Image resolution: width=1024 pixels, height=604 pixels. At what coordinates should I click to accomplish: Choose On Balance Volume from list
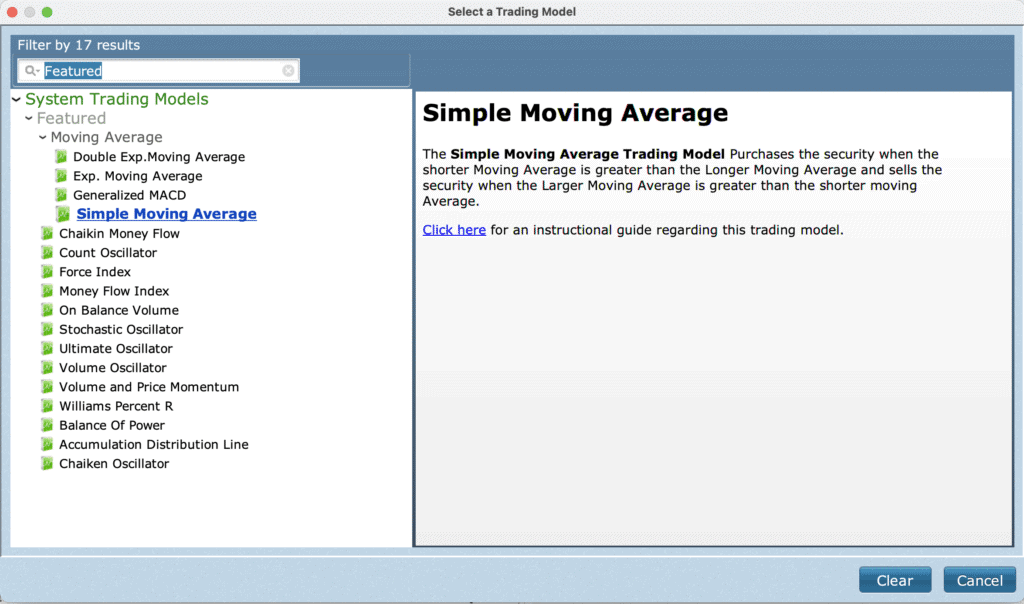pyautogui.click(x=118, y=310)
